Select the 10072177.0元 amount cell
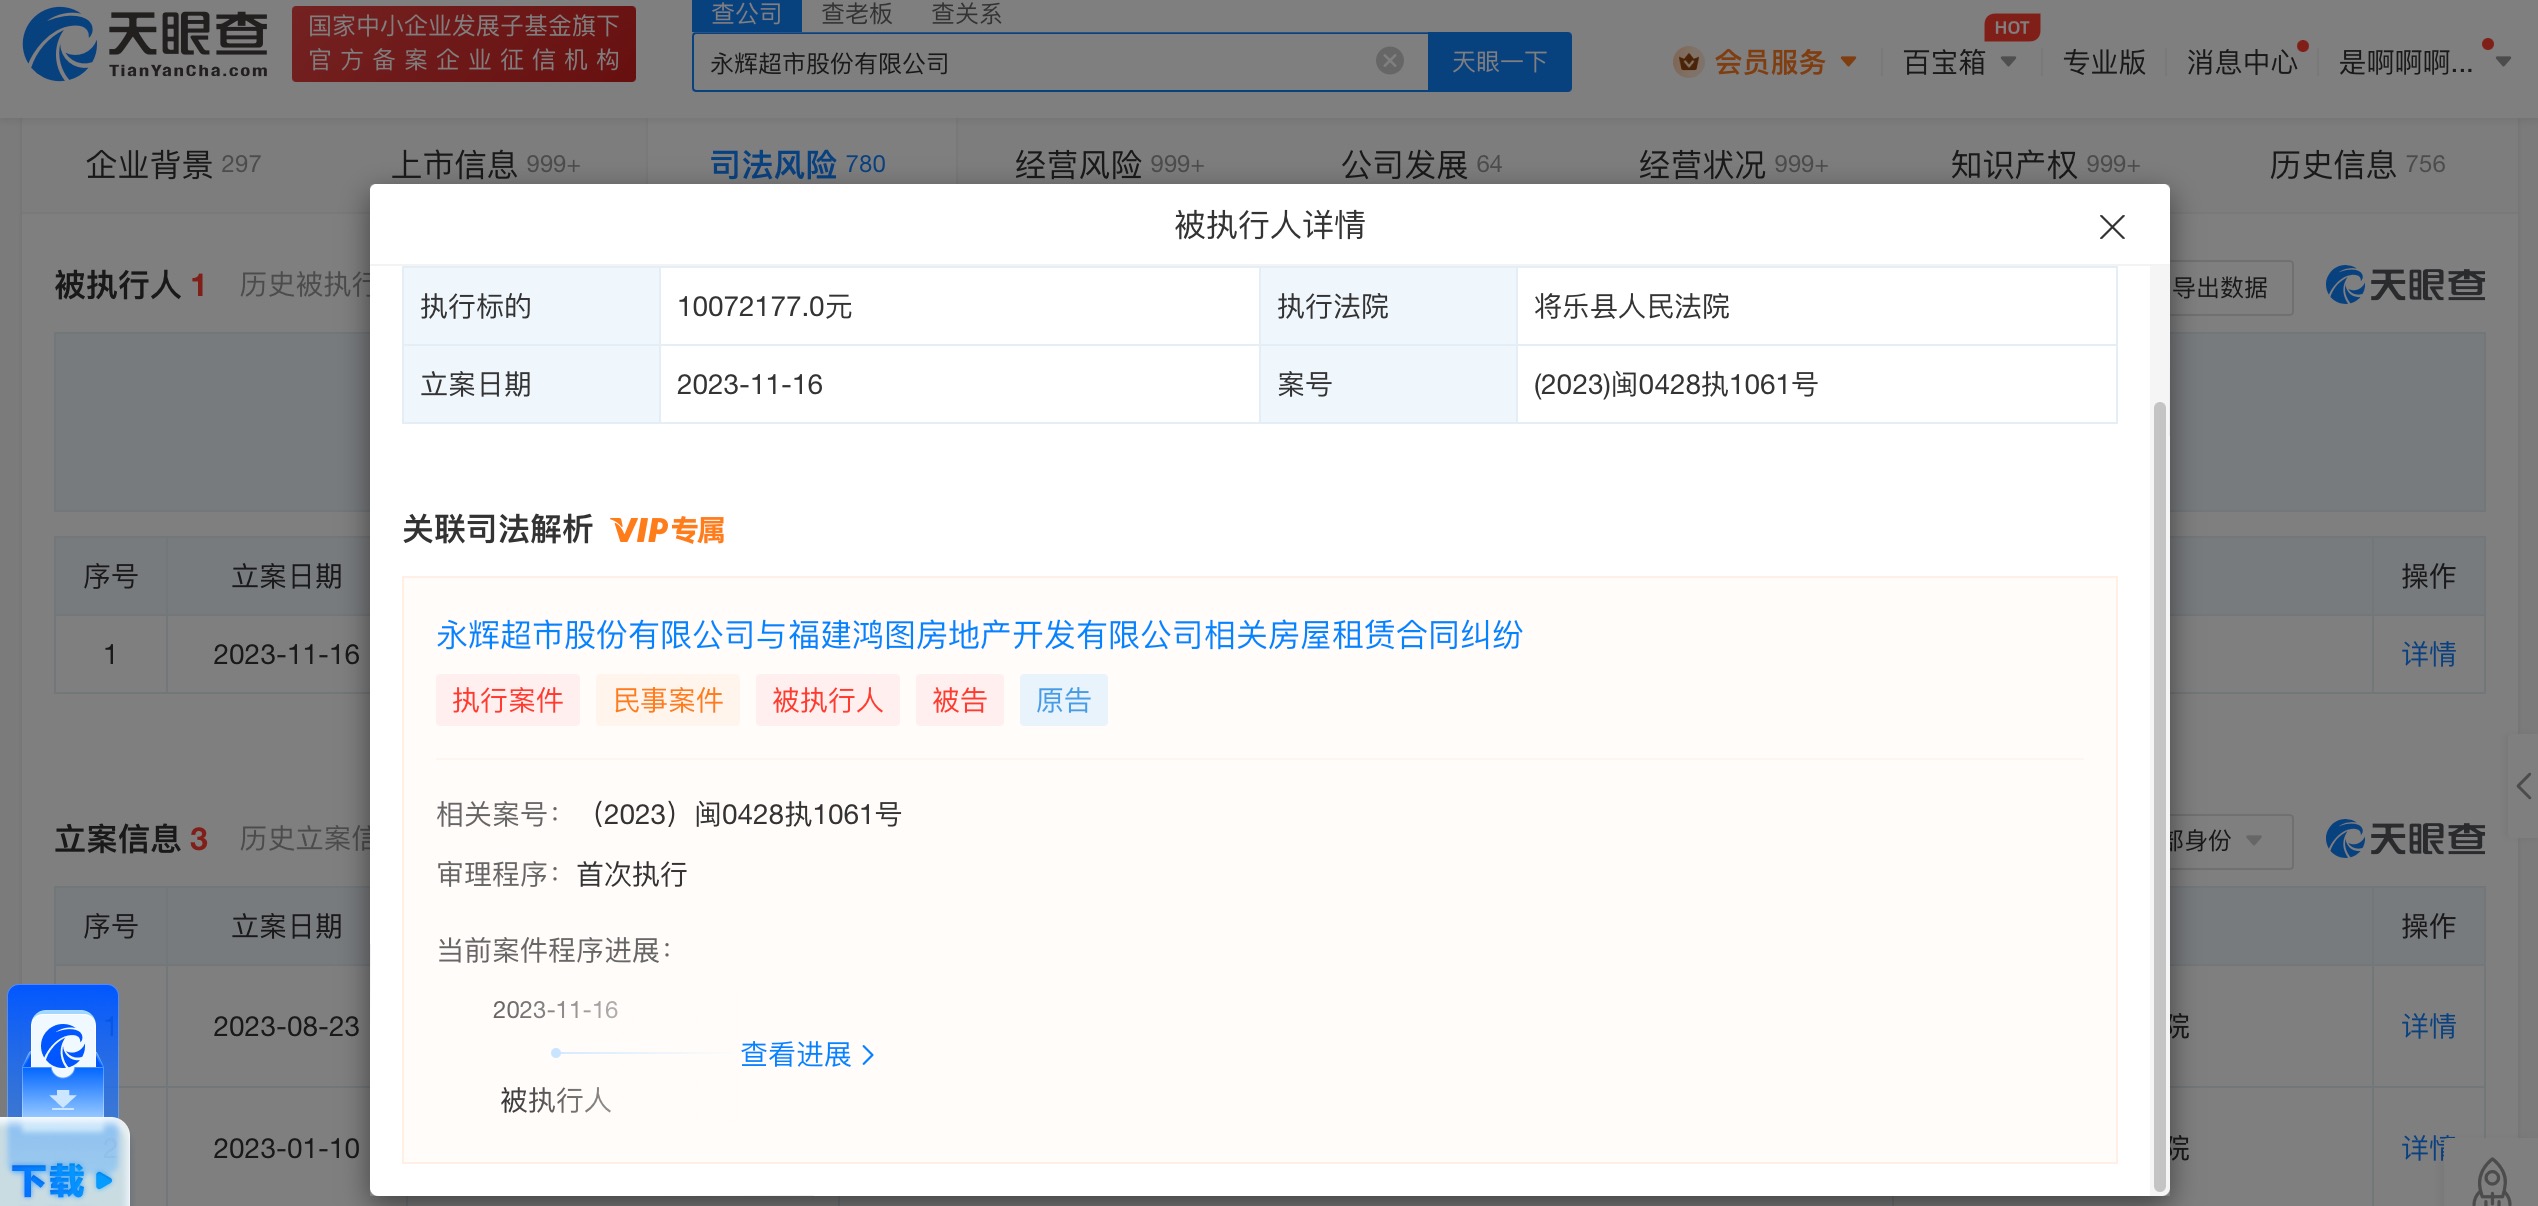This screenshot has width=2538, height=1206. pyautogui.click(x=959, y=306)
